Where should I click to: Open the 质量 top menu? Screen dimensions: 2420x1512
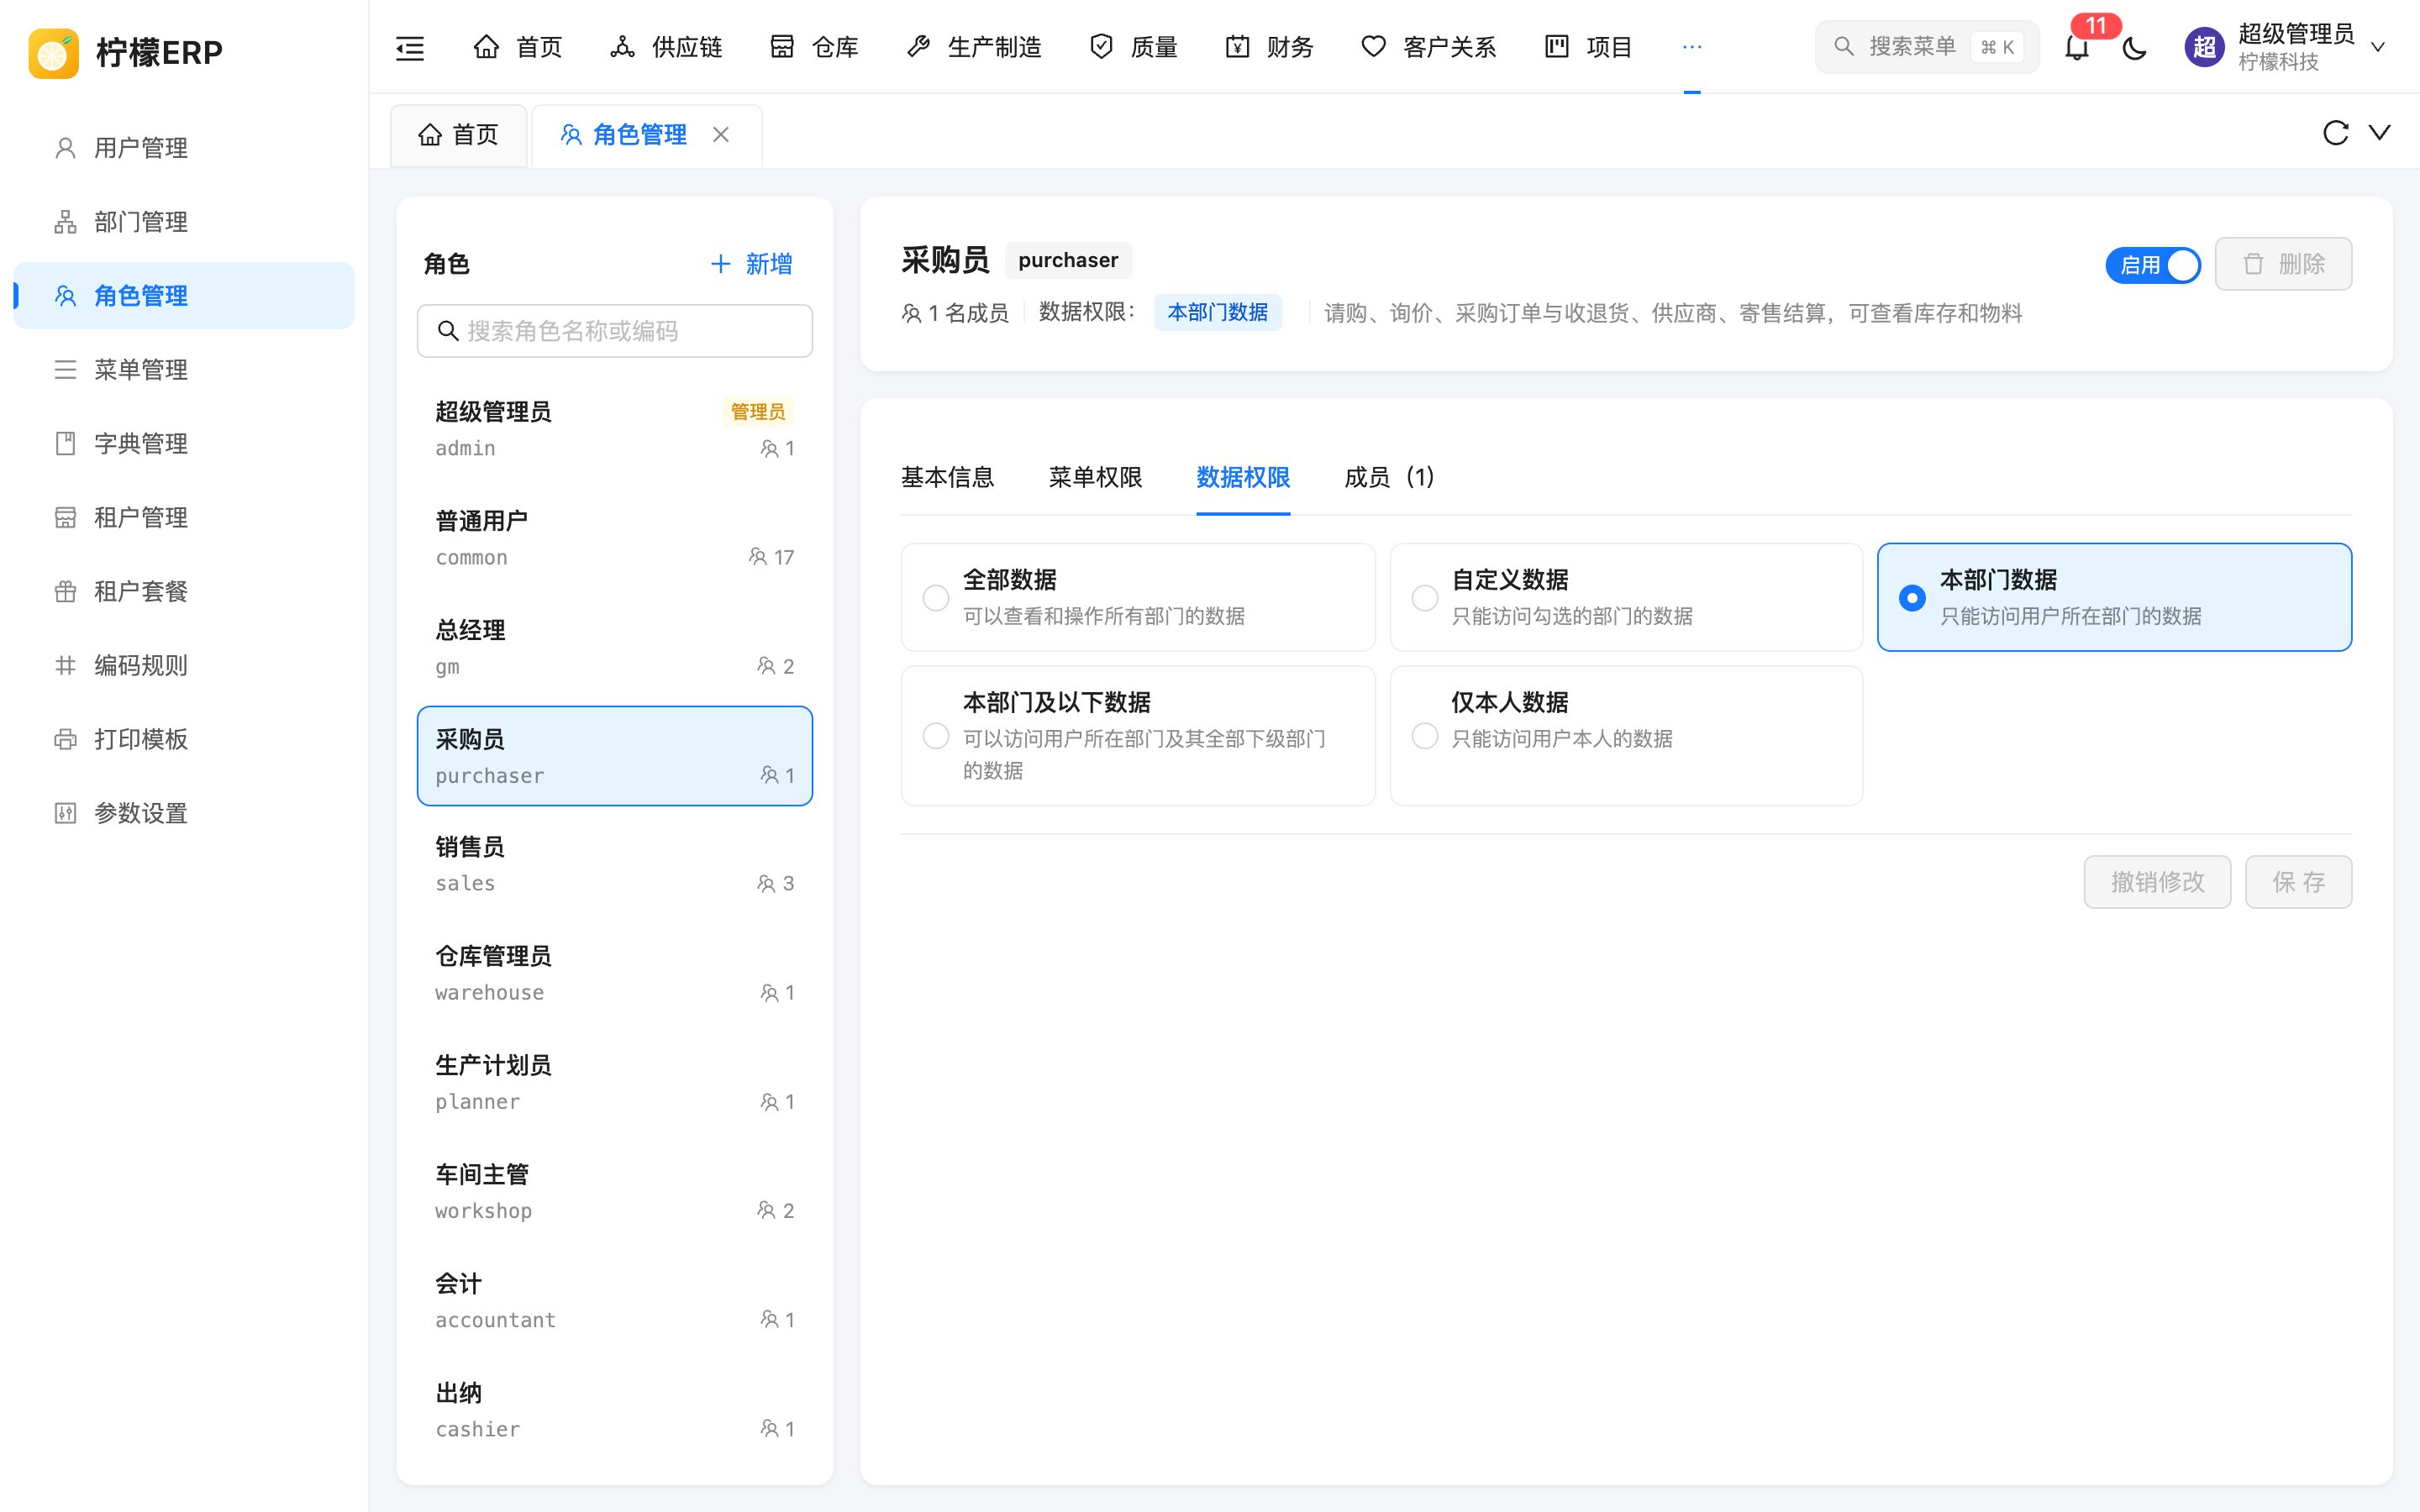click(1133, 47)
